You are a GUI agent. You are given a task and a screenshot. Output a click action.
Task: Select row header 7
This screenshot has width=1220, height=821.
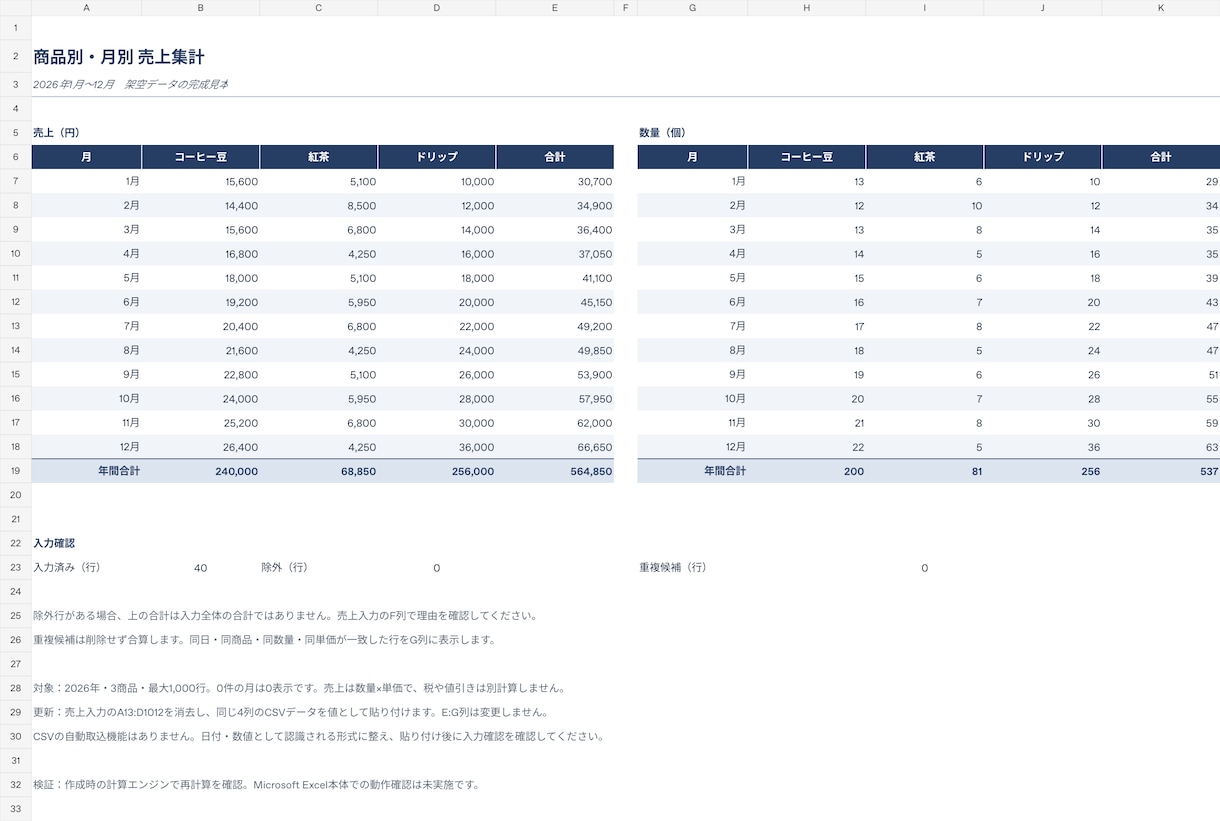15,181
